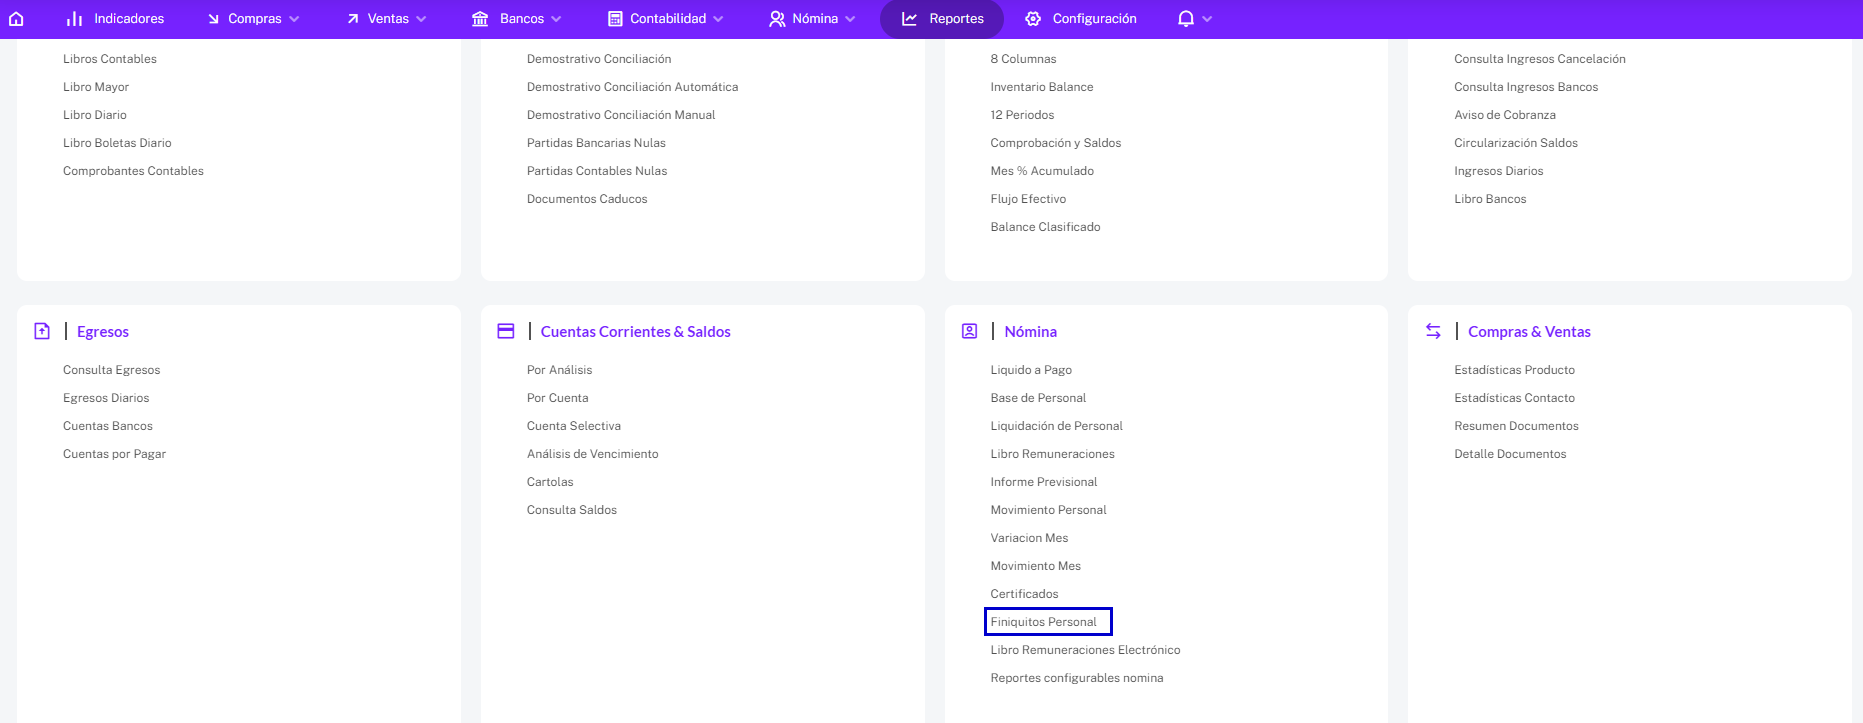Viewport: 1863px width, 723px height.
Task: Open Balance Clasificado report
Action: [x=1045, y=227]
